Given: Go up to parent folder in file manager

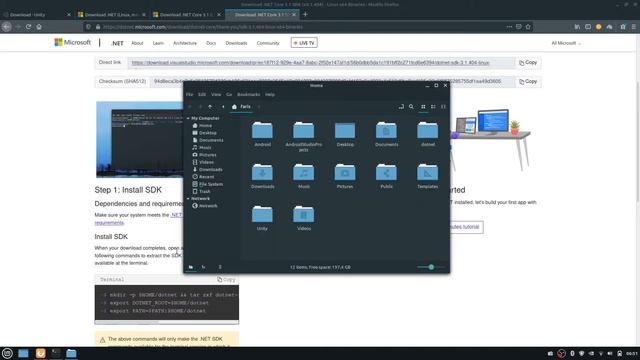Looking at the screenshot, I should point(210,107).
